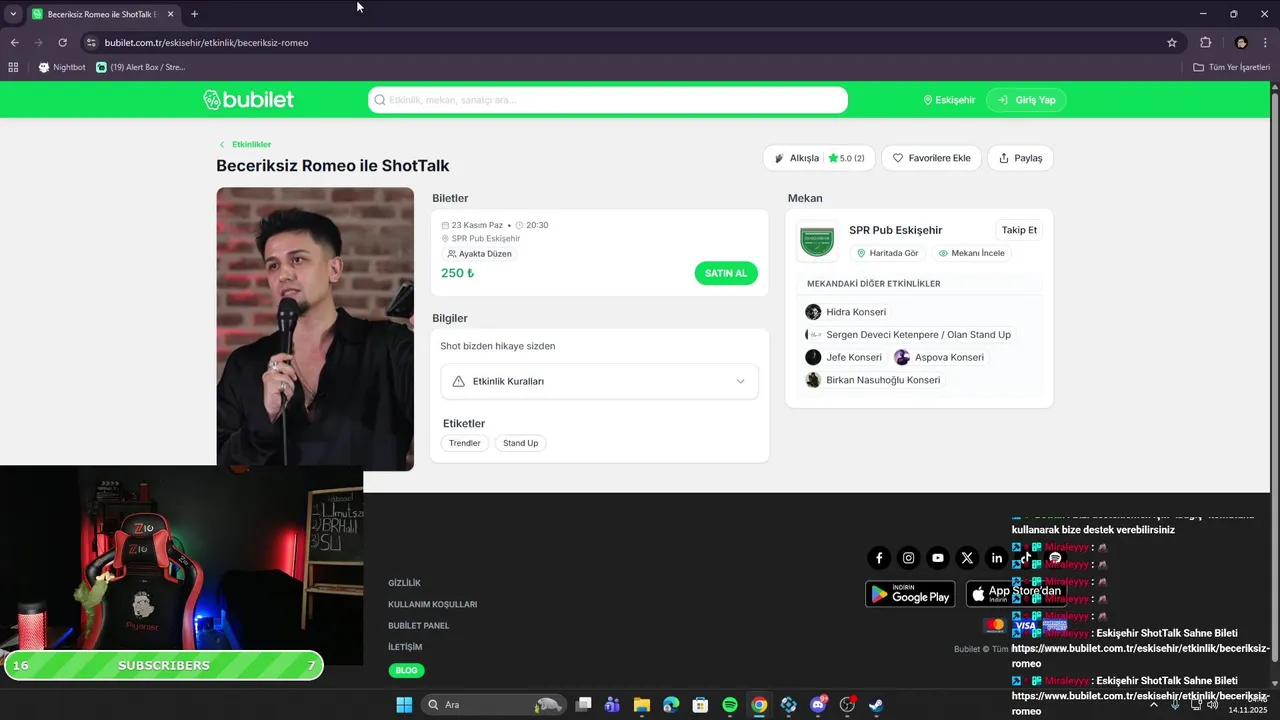Open the KULLANIM KOŞULLARI footer link
The width and height of the screenshot is (1280, 720).
point(432,604)
